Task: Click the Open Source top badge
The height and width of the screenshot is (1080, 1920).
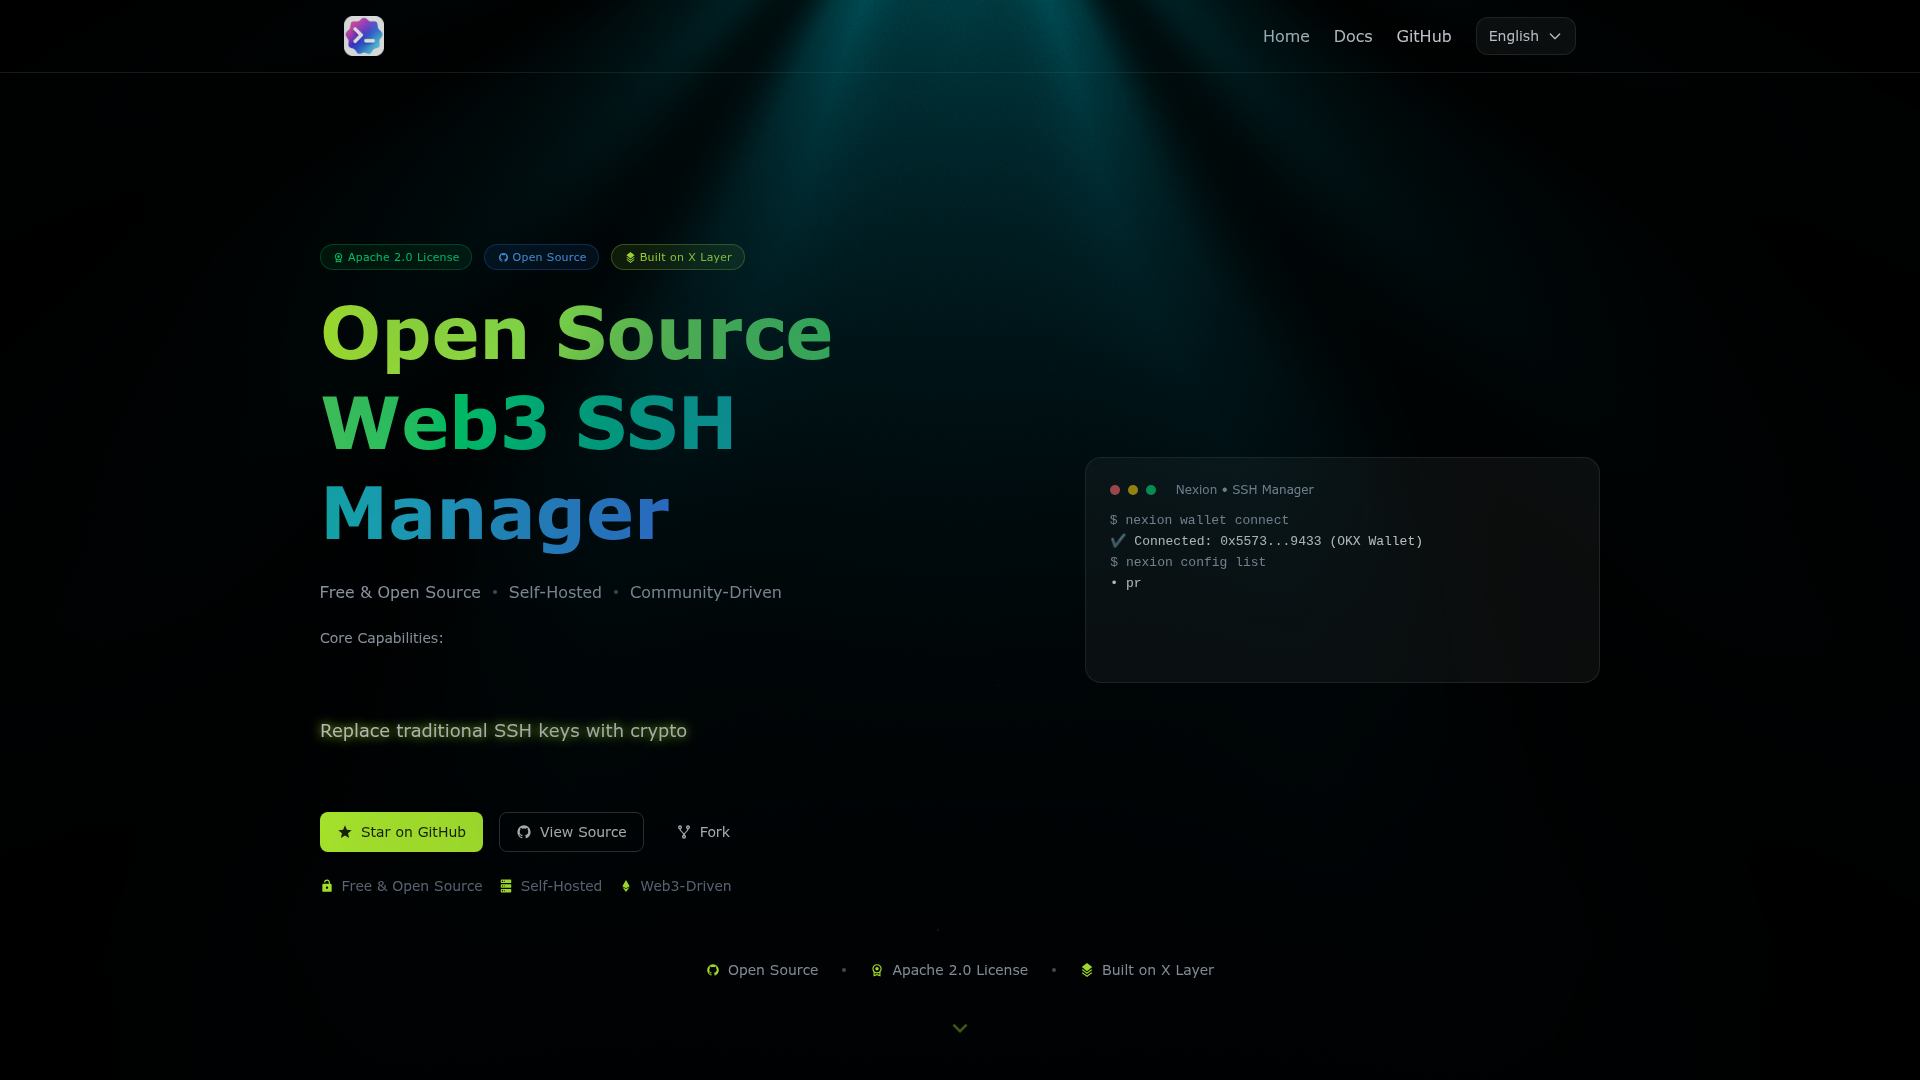Action: tap(541, 257)
